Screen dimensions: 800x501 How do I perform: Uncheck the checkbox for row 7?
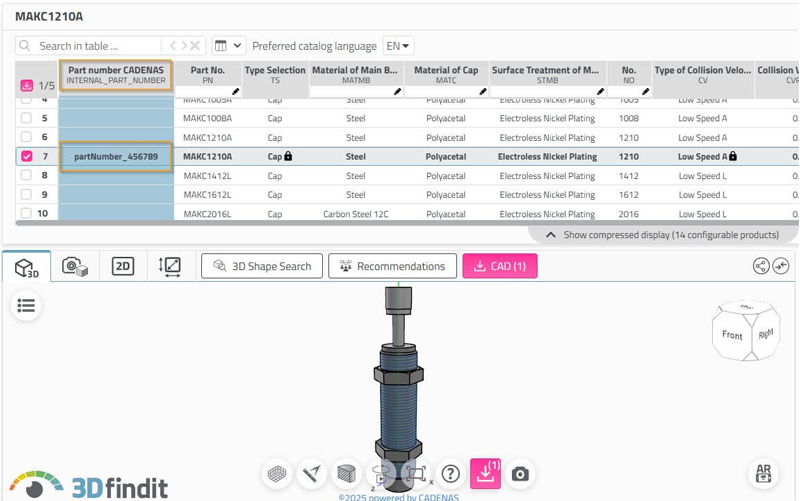pyautogui.click(x=27, y=156)
